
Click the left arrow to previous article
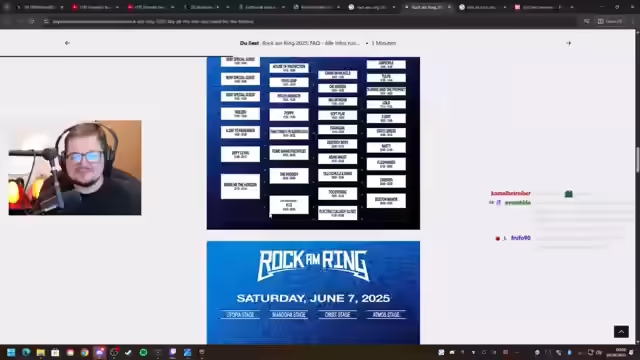pyautogui.click(x=67, y=43)
